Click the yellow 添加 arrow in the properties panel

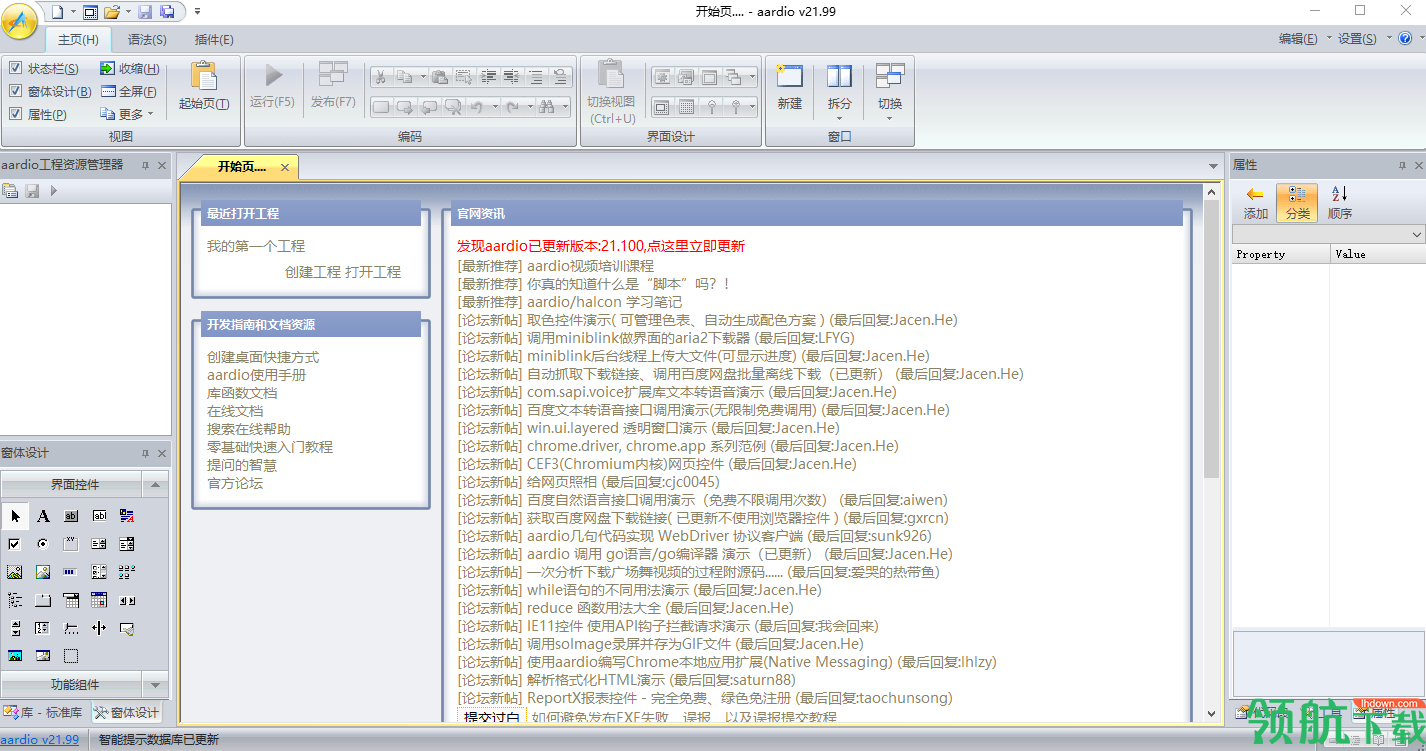pyautogui.click(x=1255, y=202)
